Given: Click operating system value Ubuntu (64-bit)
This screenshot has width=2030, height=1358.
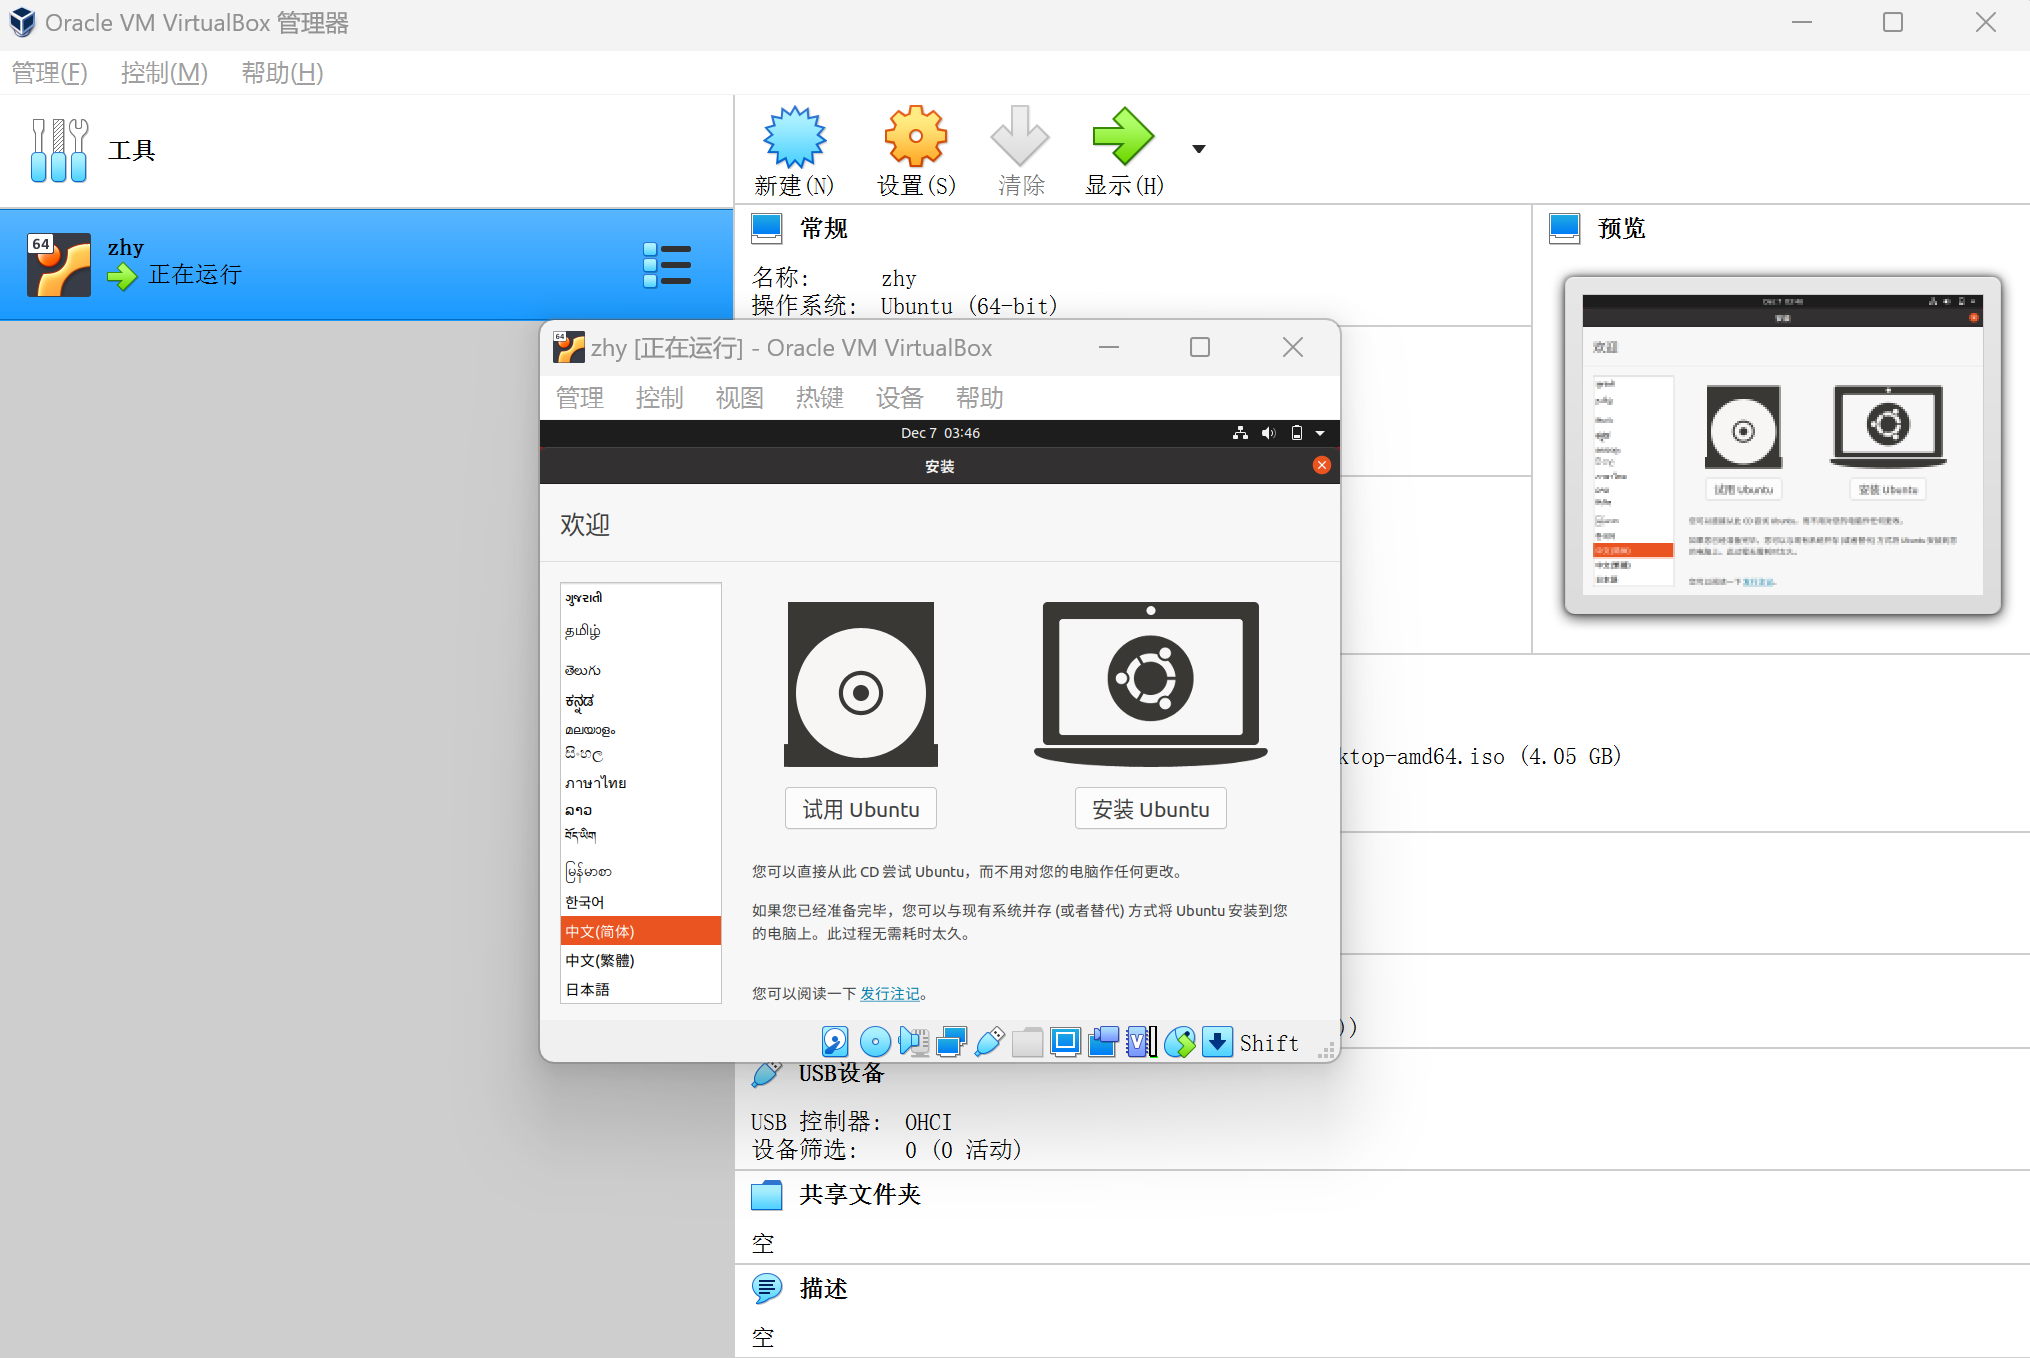Looking at the screenshot, I should pyautogui.click(x=968, y=306).
